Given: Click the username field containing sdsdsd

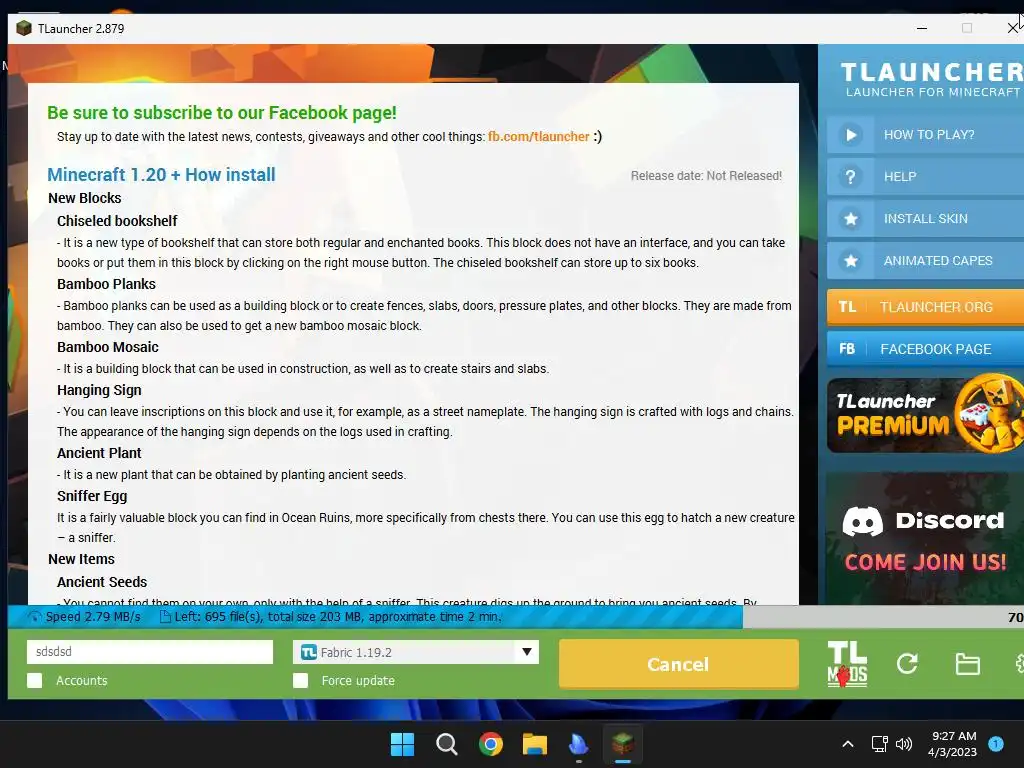Looking at the screenshot, I should [150, 652].
